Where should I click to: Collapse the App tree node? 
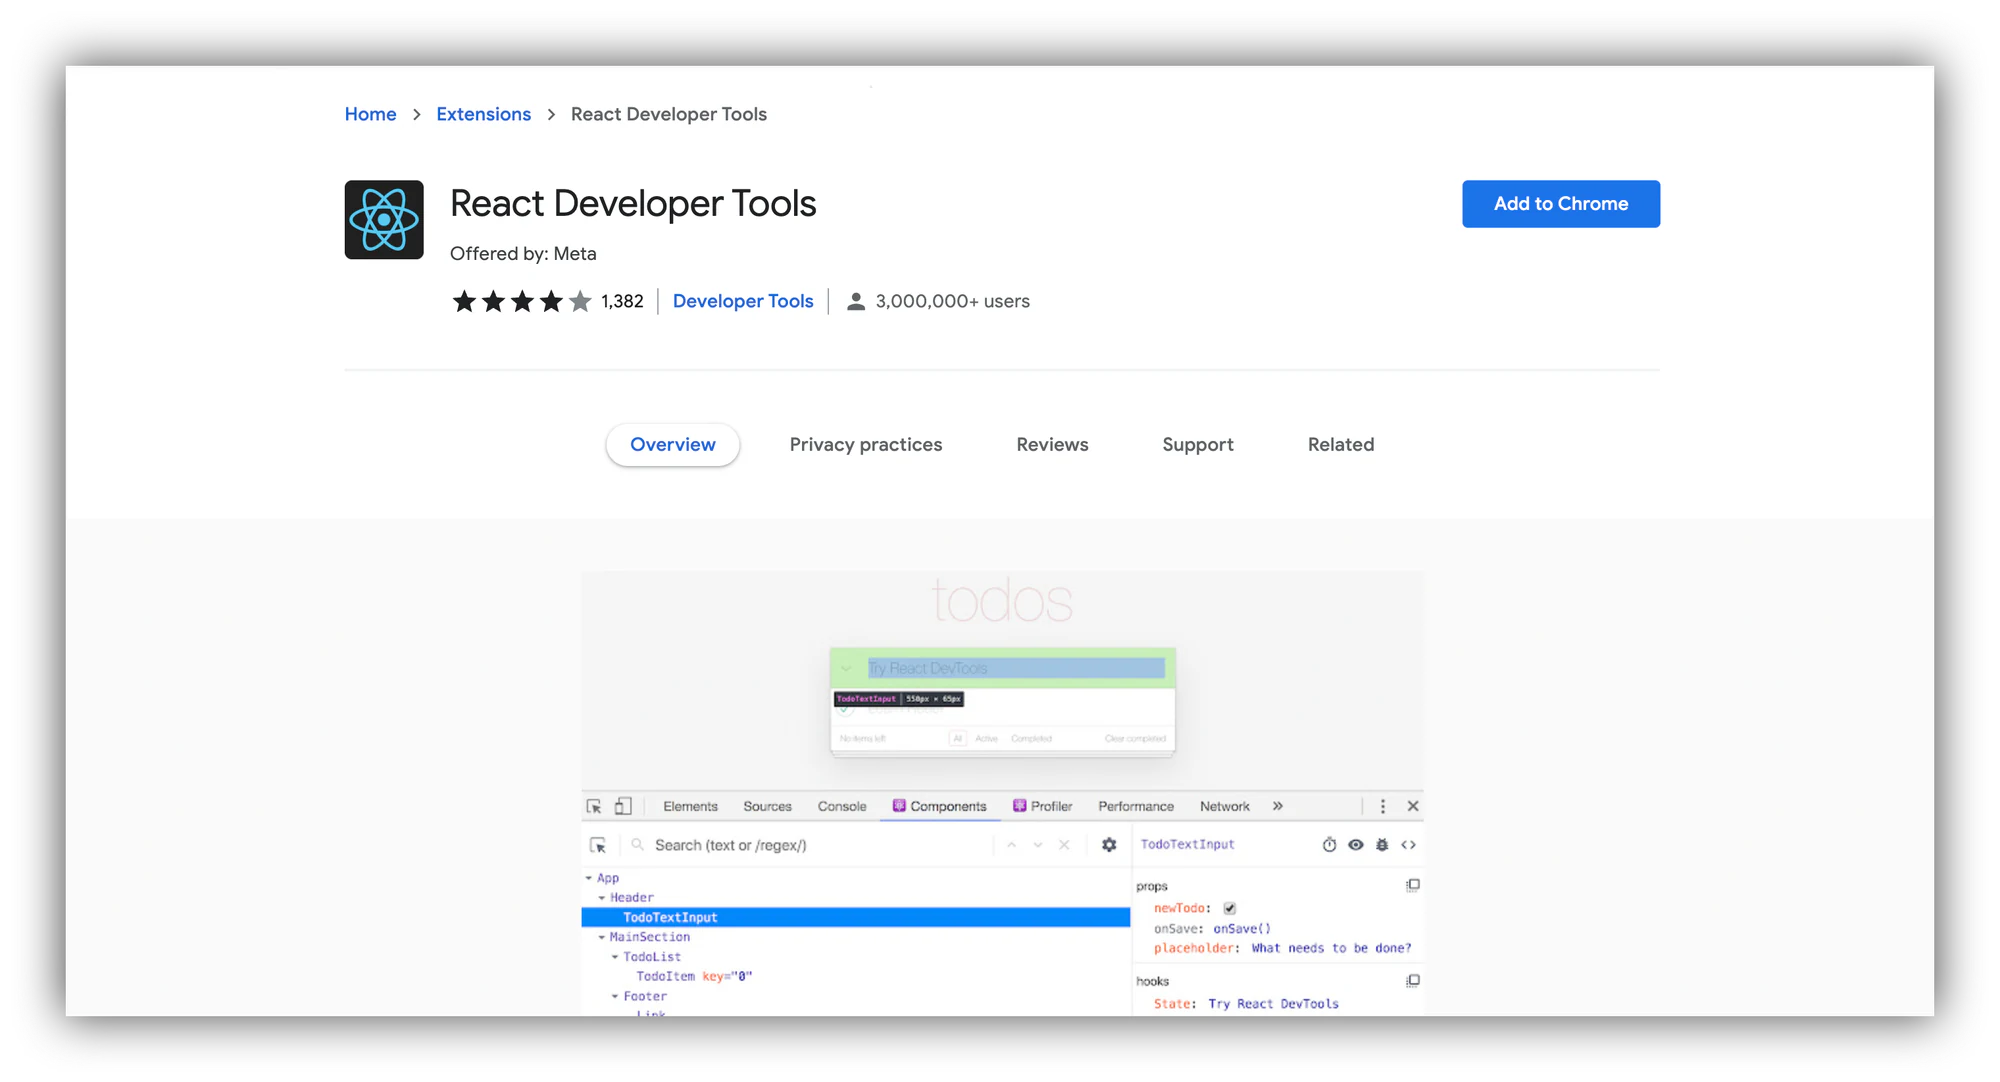[x=589, y=878]
